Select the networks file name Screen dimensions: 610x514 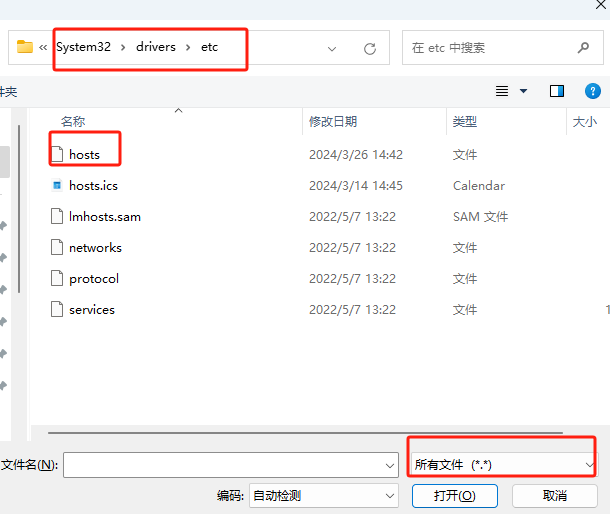[95, 248]
